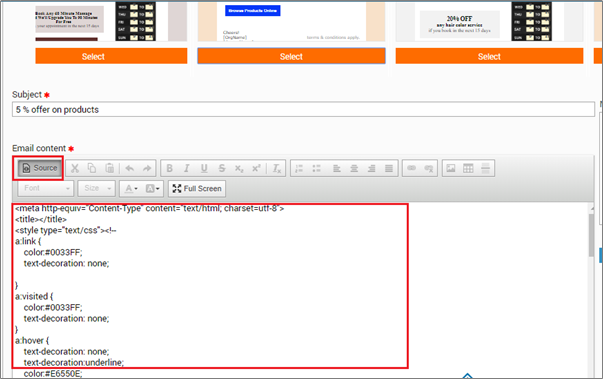Screen dimensions: 603x379
Task: Click the '<title></title>' code line
Action: click(x=41, y=219)
